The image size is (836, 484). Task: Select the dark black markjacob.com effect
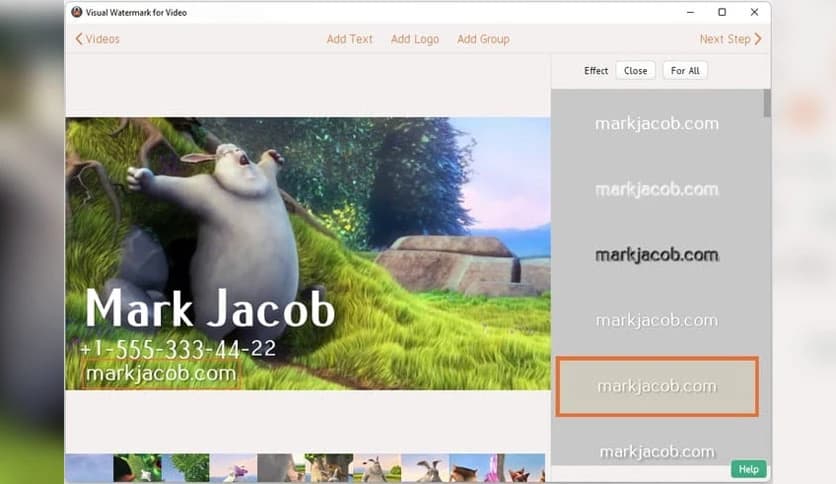pos(657,255)
